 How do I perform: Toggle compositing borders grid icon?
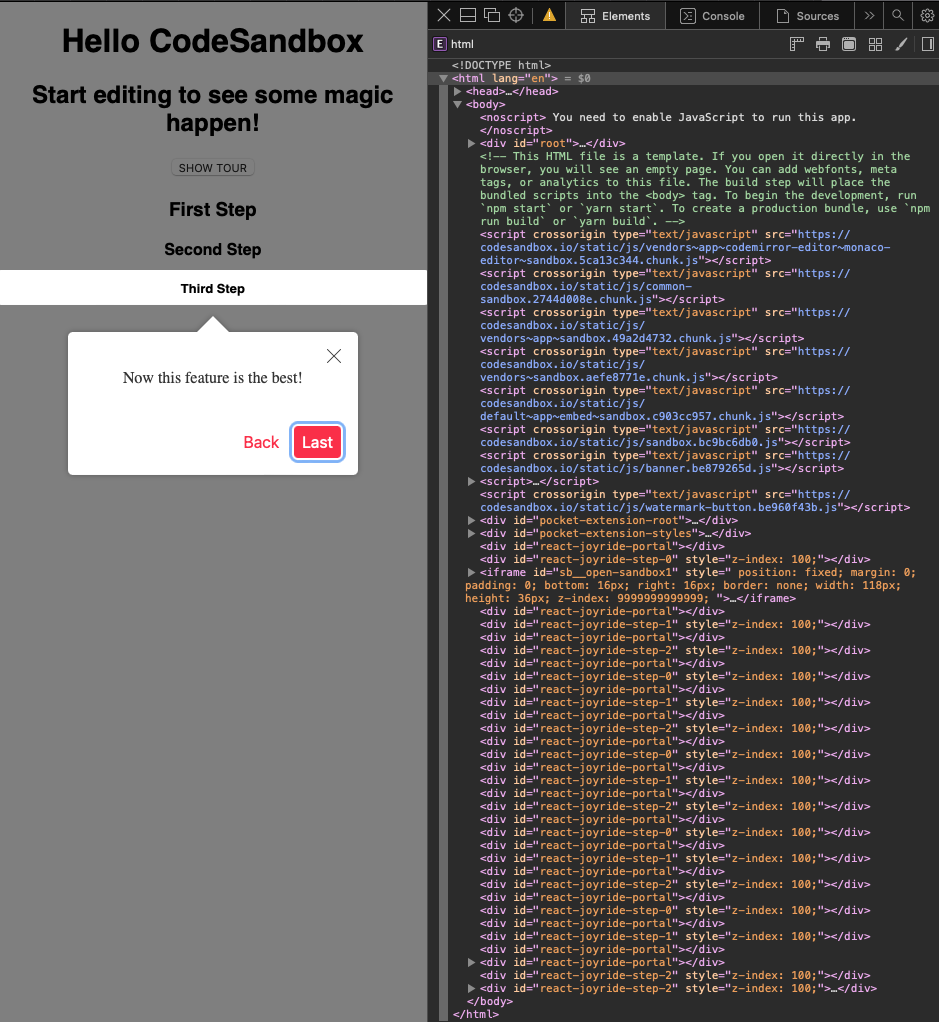pos(875,44)
